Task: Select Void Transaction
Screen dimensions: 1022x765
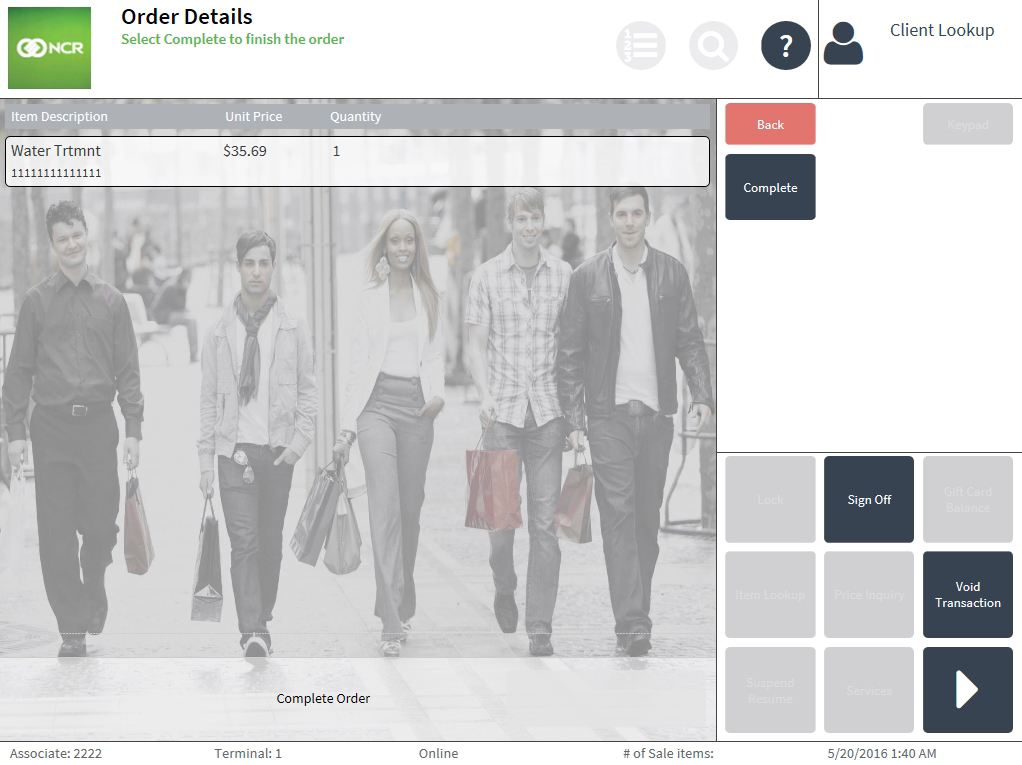Action: pyautogui.click(x=967, y=595)
